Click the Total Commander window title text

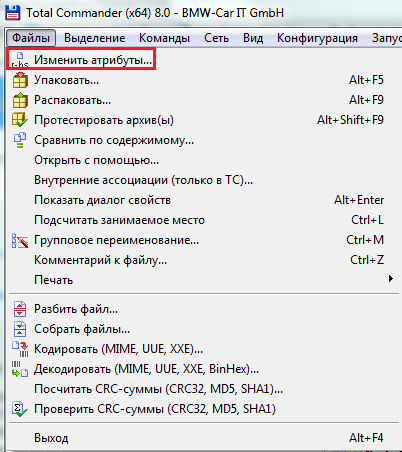tap(155, 13)
